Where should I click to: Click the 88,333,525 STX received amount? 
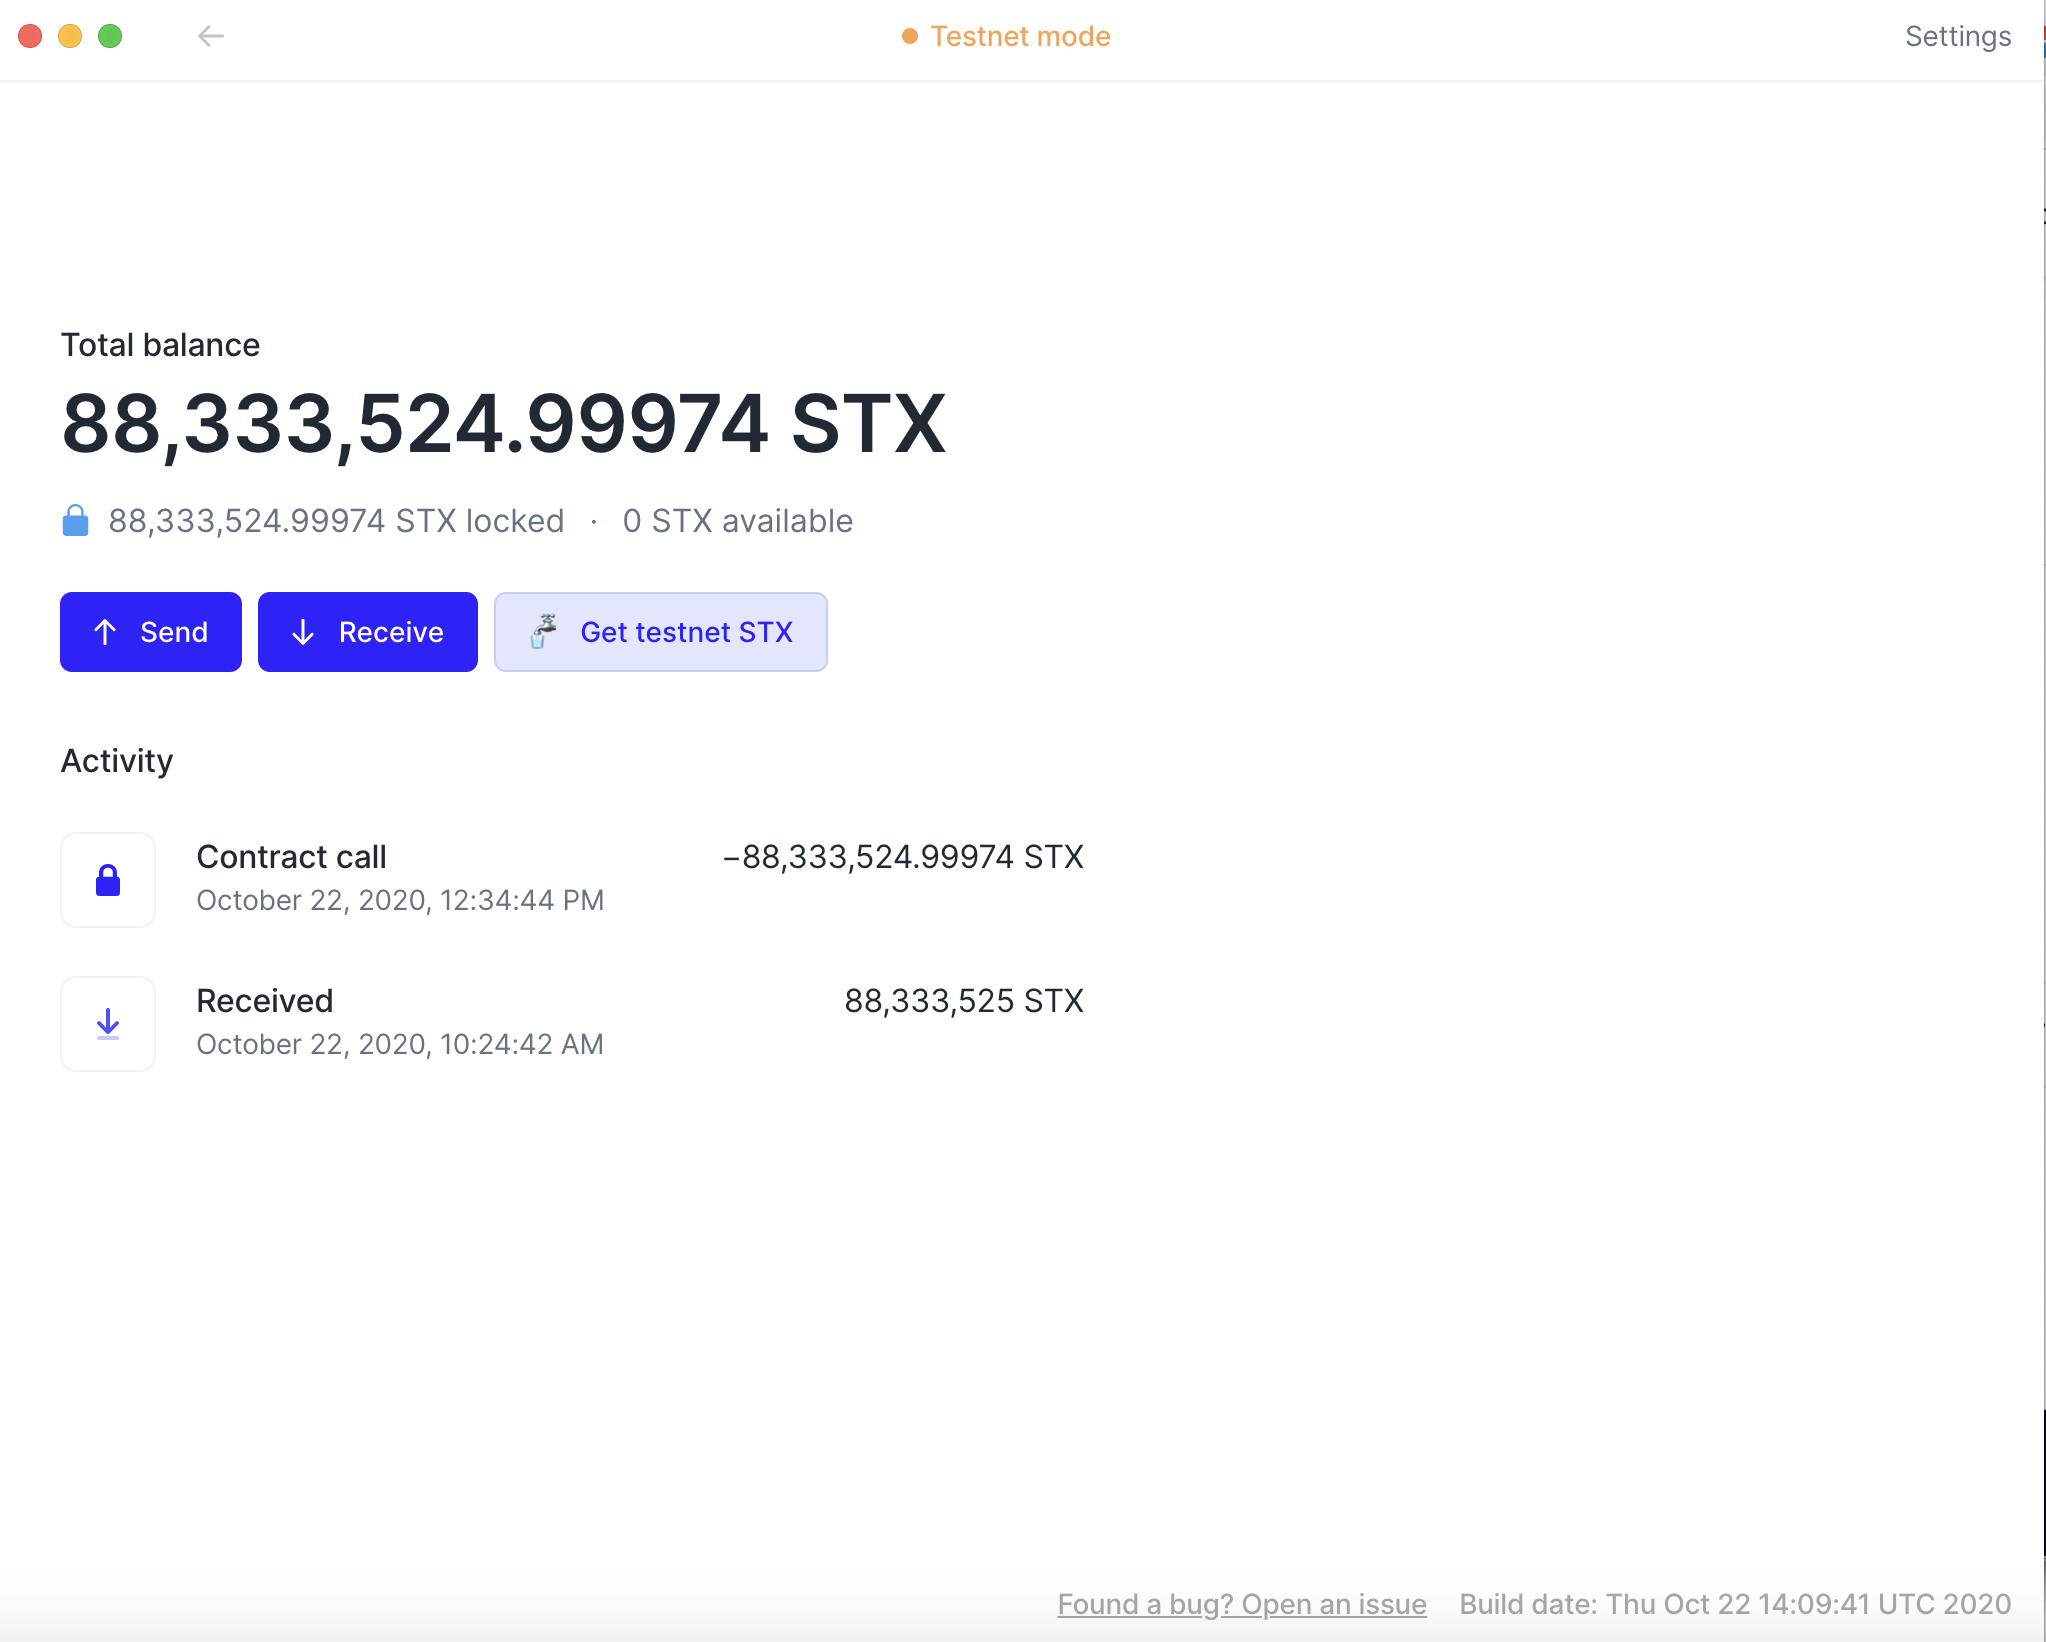click(x=963, y=1001)
